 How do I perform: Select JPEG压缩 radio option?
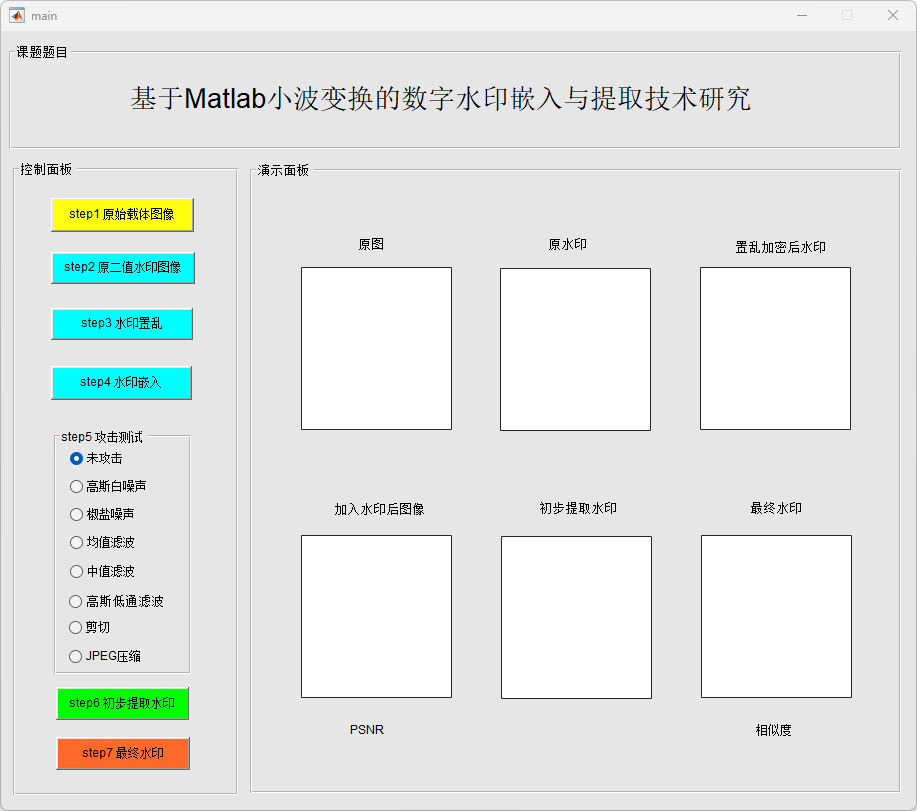point(76,656)
